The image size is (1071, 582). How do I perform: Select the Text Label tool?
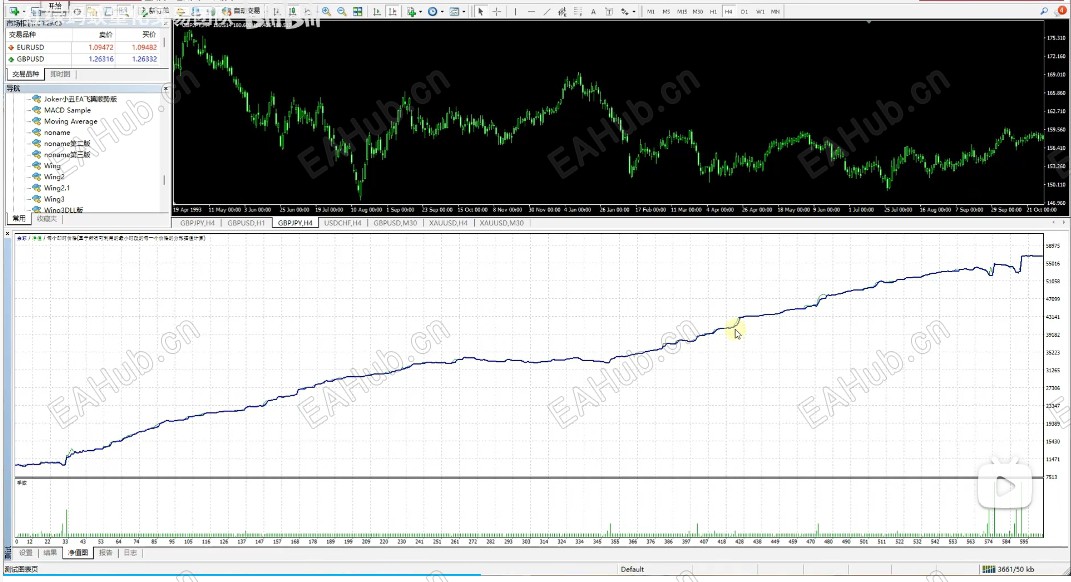609,12
